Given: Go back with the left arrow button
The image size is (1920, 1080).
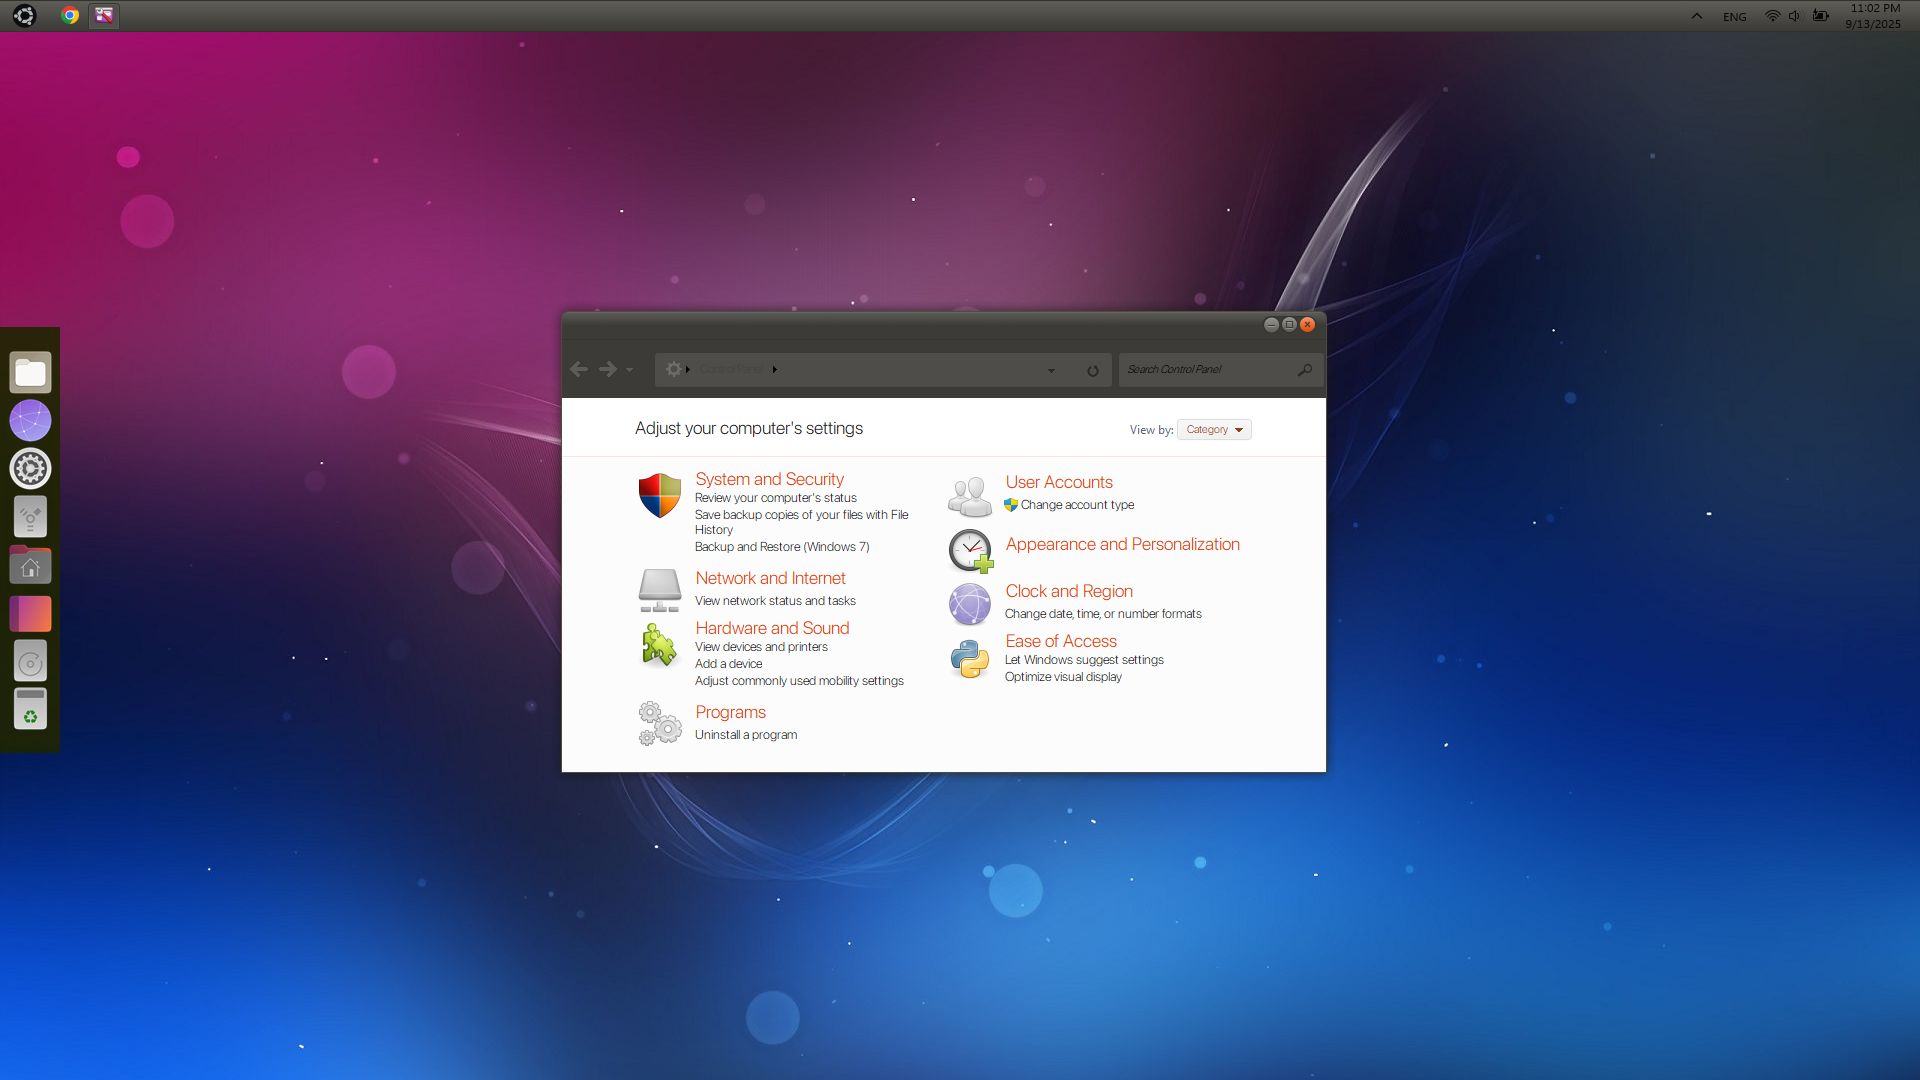Looking at the screenshot, I should [578, 369].
